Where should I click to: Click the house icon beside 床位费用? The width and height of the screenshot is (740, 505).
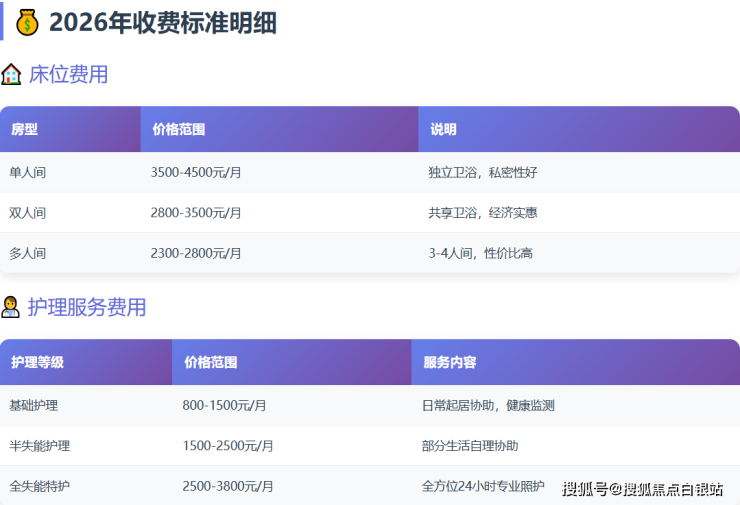click(x=11, y=75)
